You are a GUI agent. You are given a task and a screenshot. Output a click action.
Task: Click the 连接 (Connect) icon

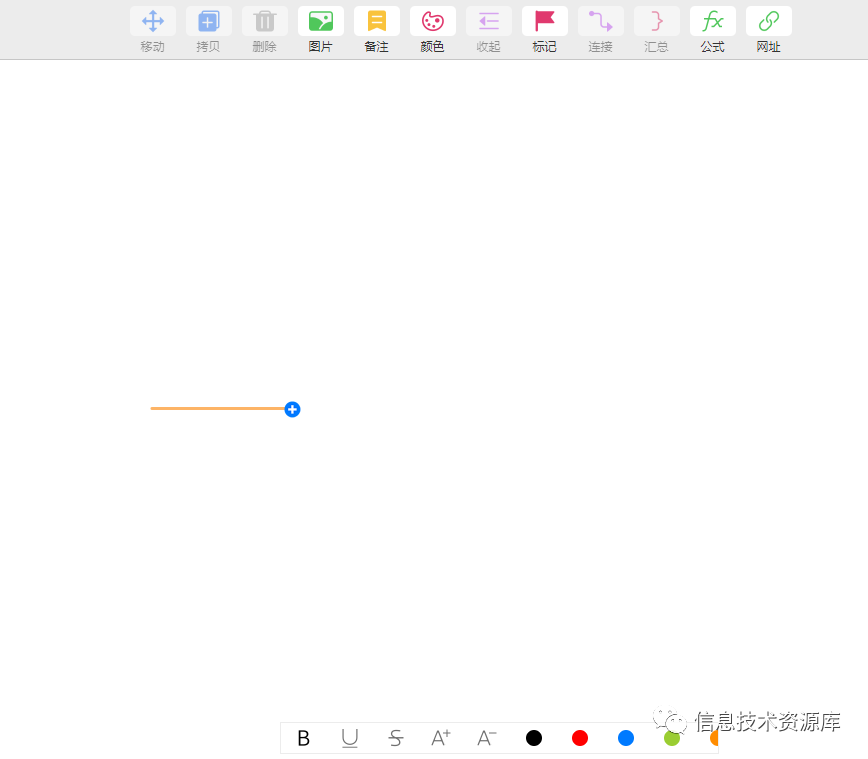(x=601, y=22)
